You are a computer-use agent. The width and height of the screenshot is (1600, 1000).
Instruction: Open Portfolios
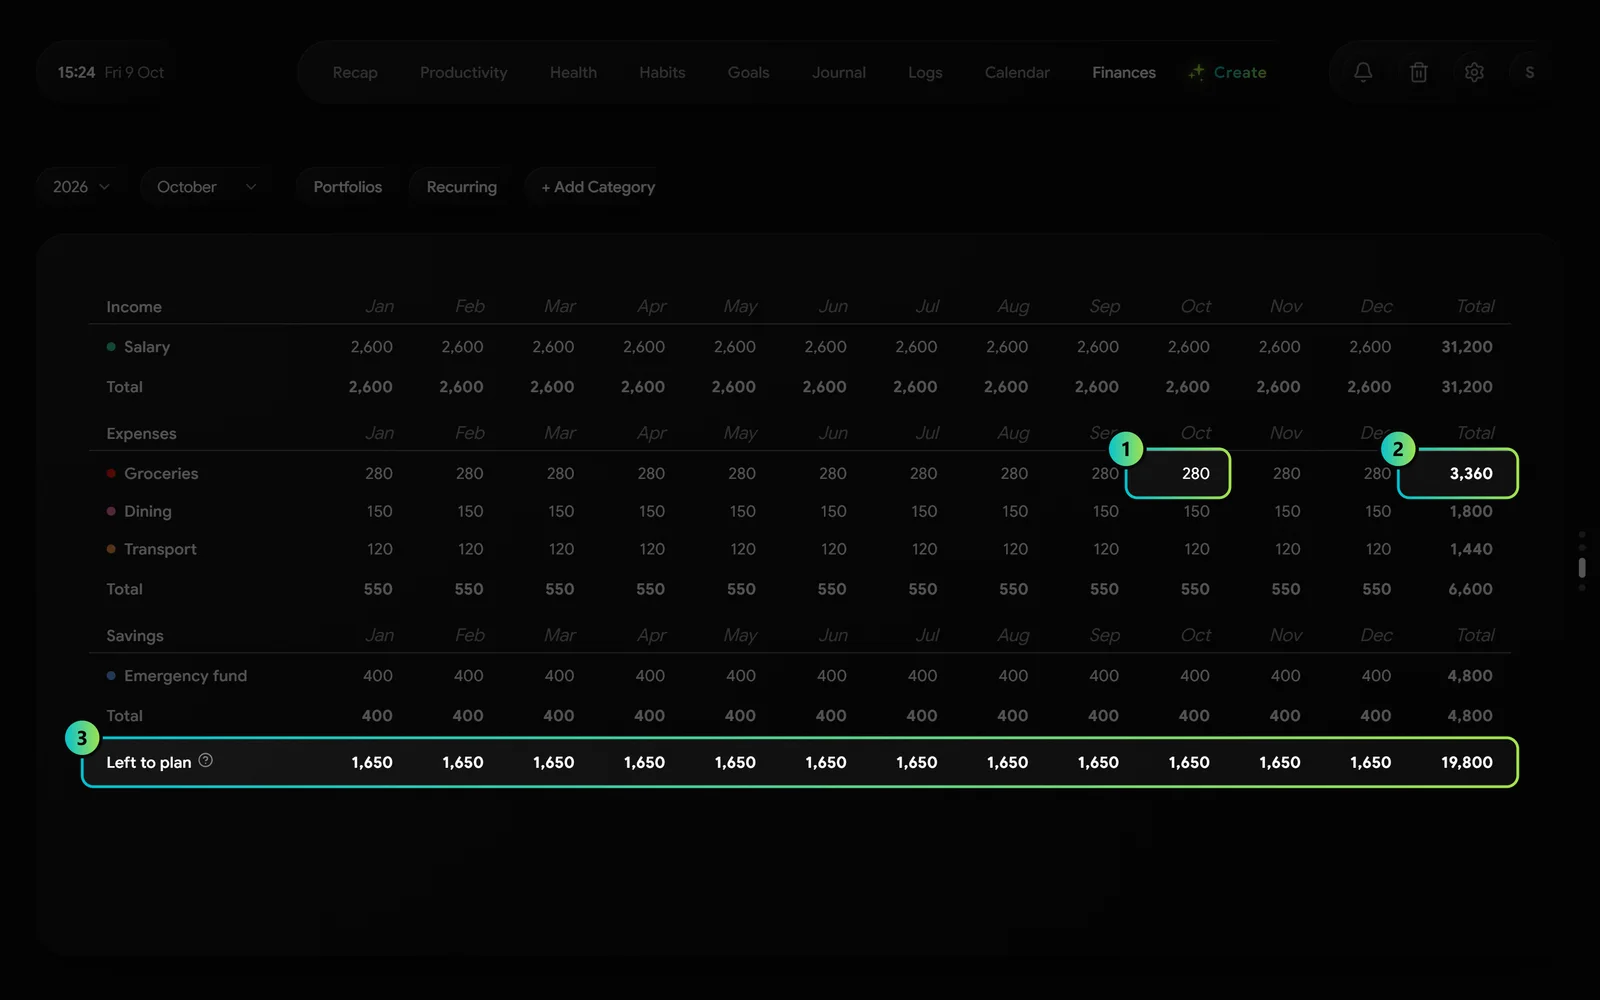point(348,187)
